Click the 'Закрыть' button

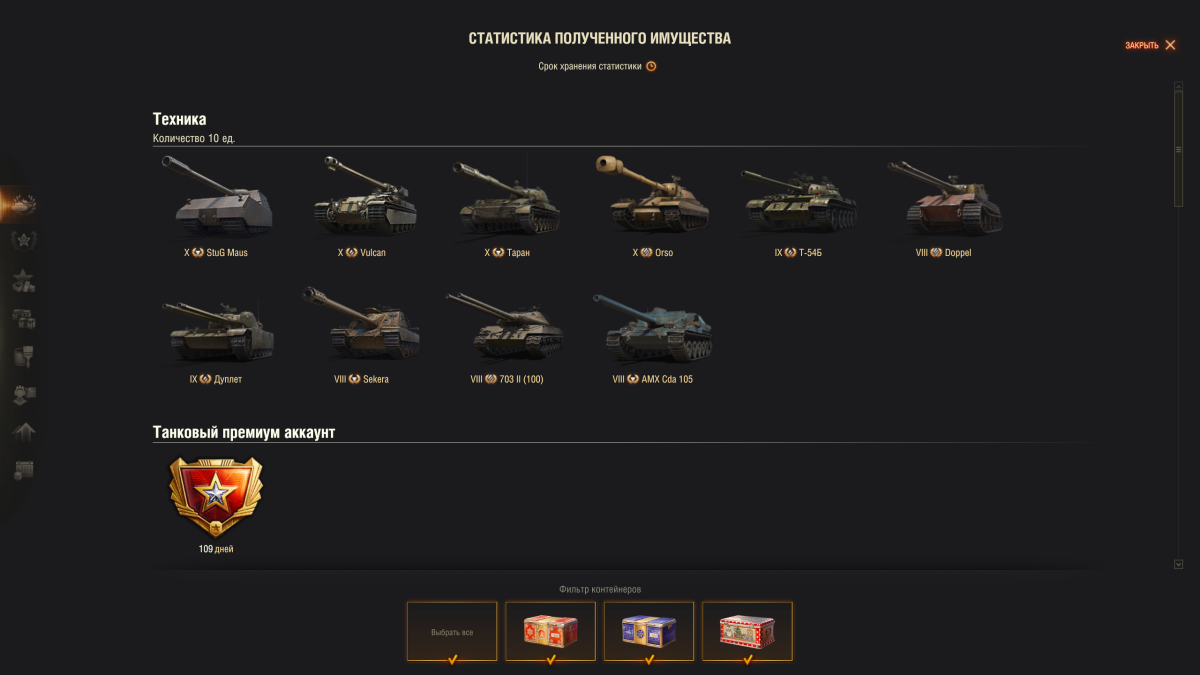pyautogui.click(x=1150, y=45)
